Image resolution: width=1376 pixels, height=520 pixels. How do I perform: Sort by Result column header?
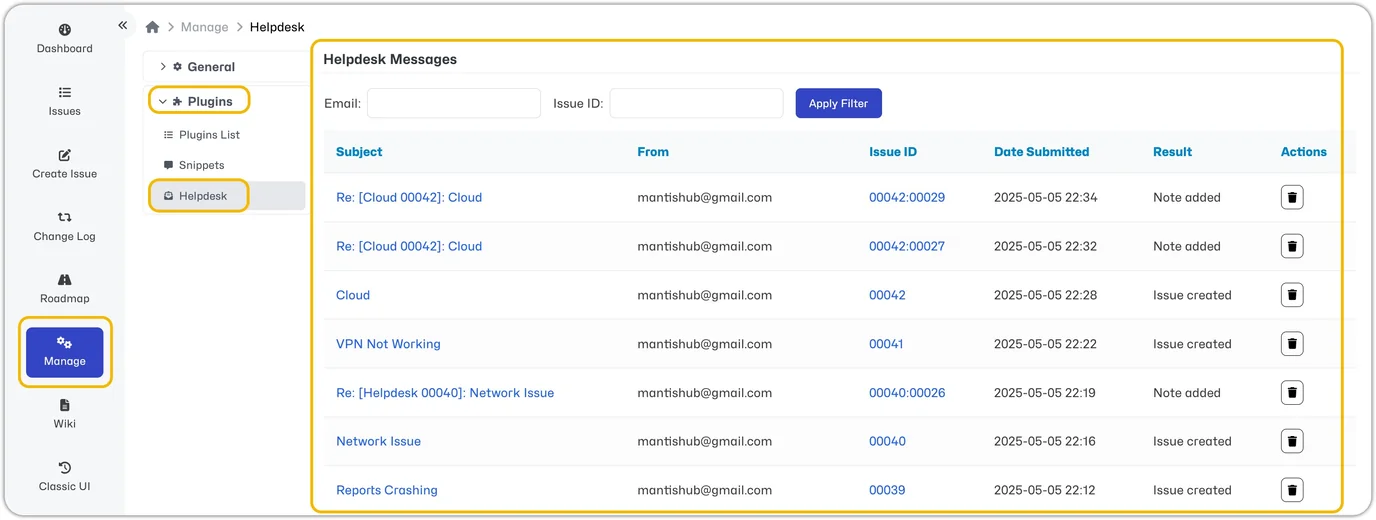(x=1172, y=152)
